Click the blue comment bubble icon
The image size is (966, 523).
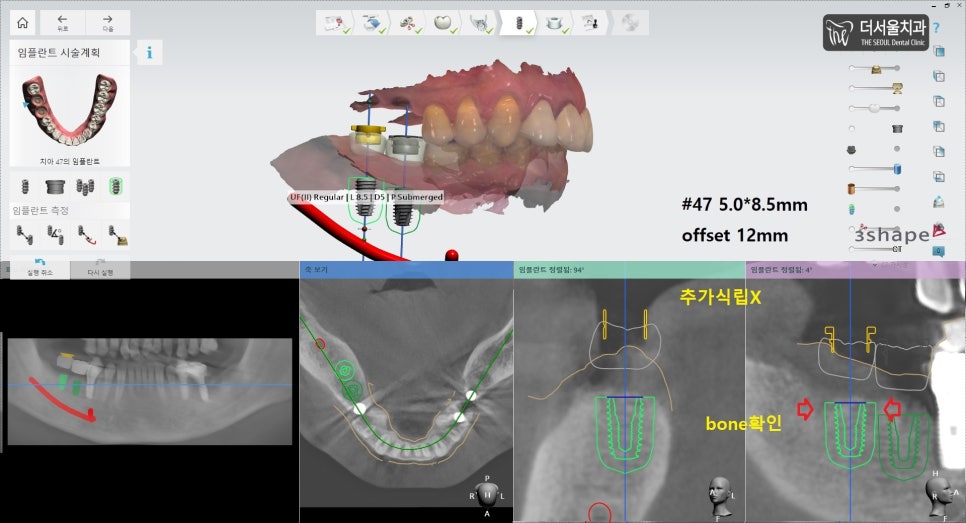pyautogui.click(x=938, y=251)
